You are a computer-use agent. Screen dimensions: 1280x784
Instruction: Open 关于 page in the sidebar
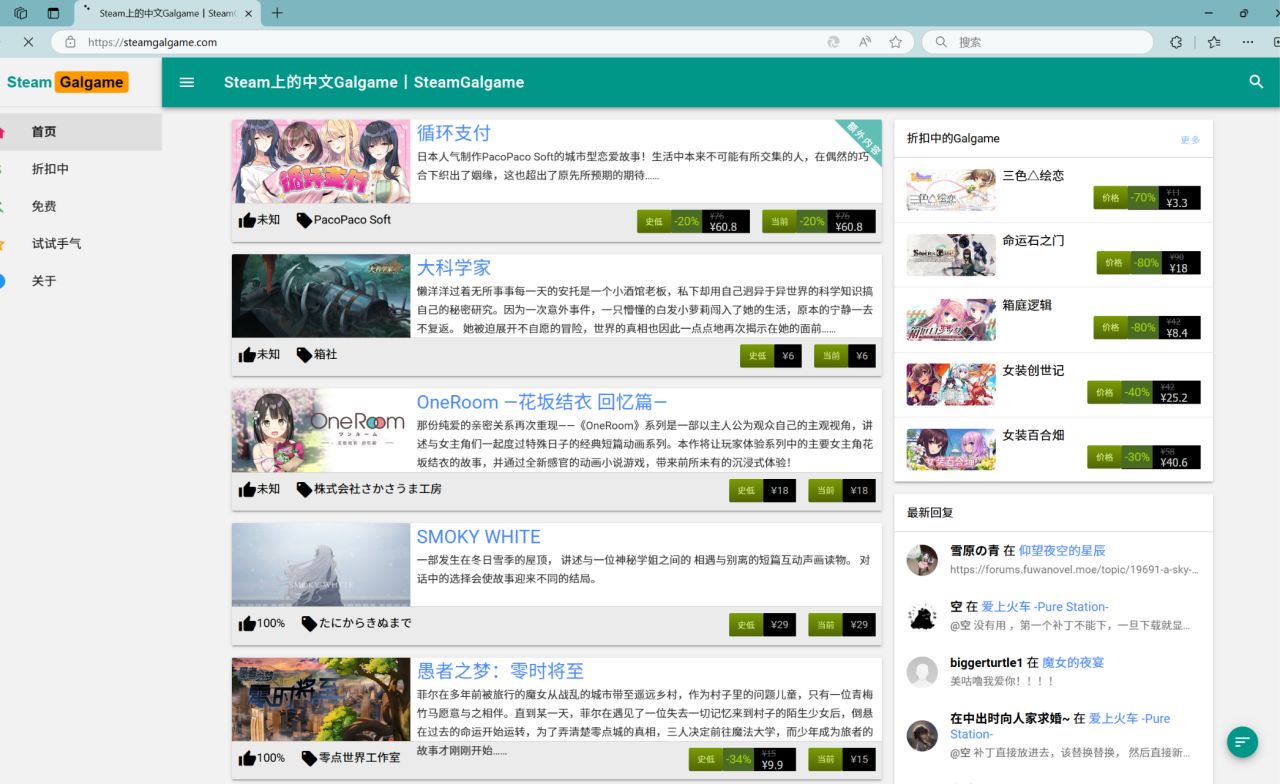pyautogui.click(x=80, y=281)
